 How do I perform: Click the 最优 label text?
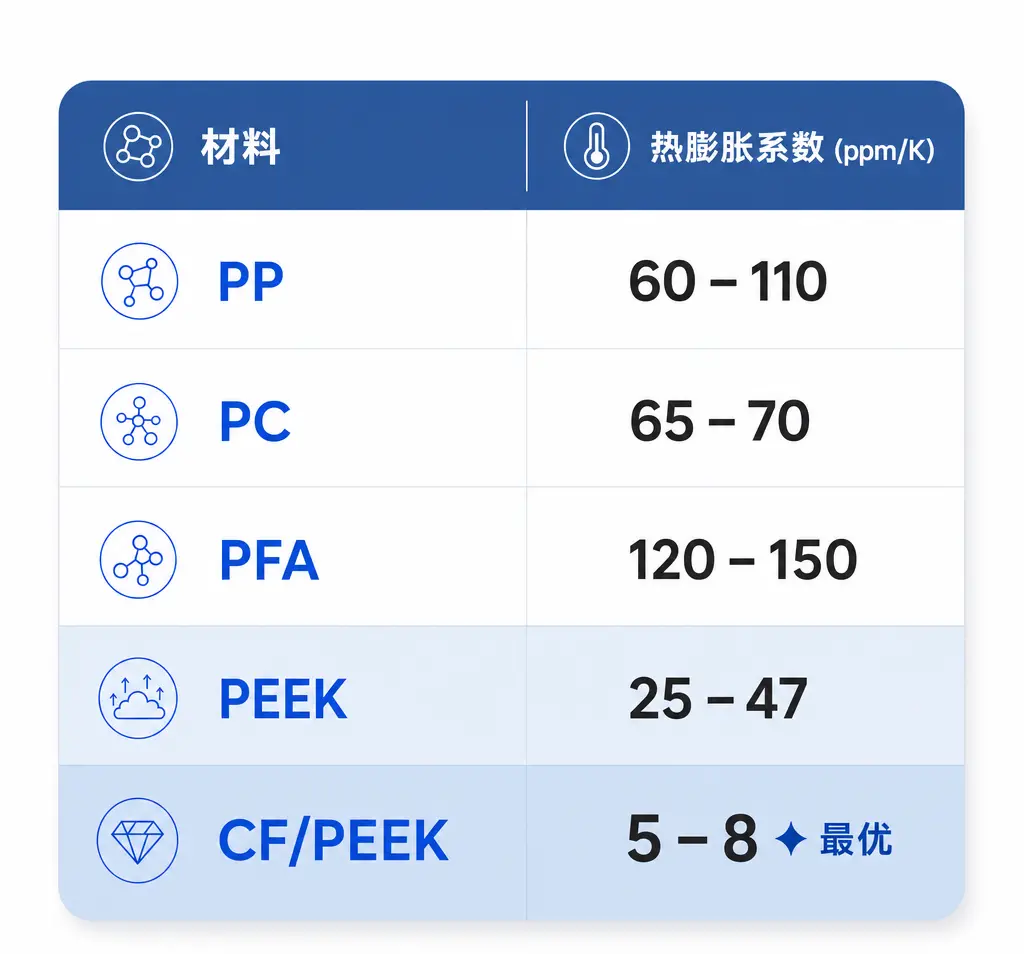856,839
